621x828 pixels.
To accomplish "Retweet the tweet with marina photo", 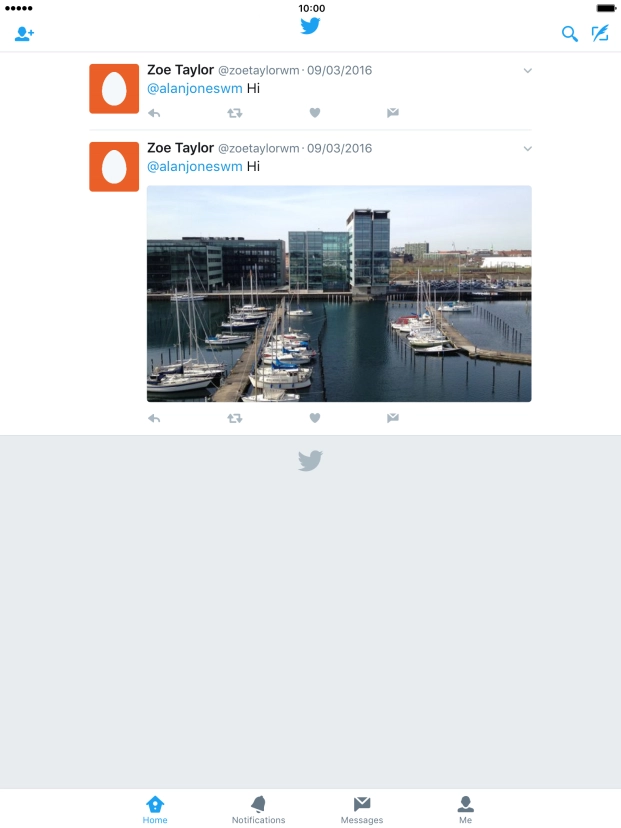I will [234, 419].
